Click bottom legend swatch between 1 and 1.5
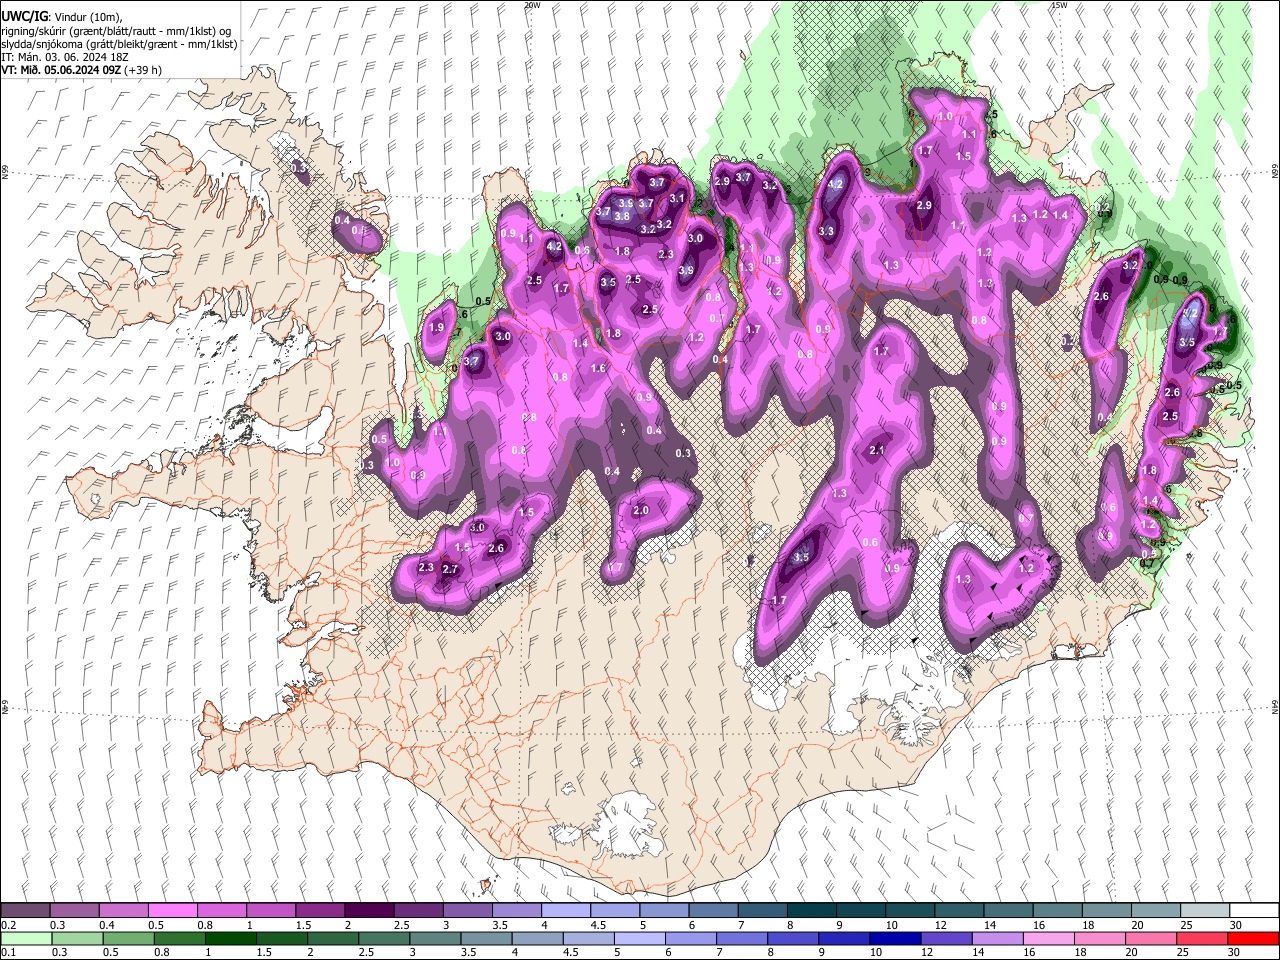 pyautogui.click(x=231, y=938)
